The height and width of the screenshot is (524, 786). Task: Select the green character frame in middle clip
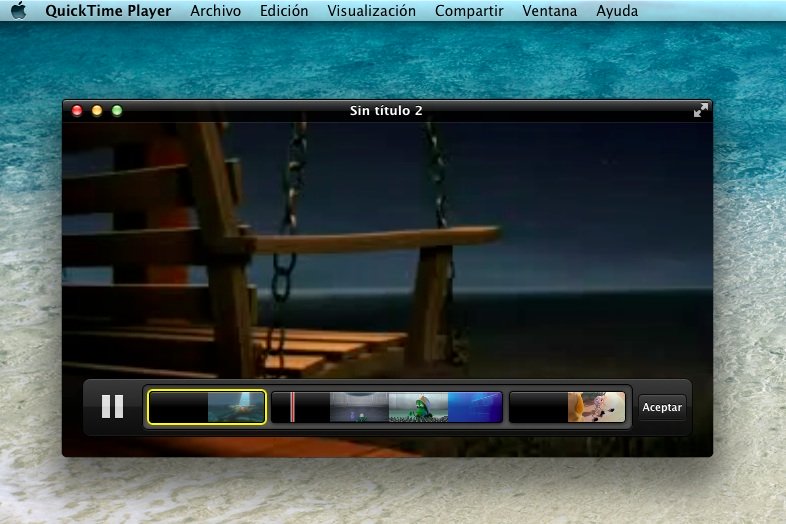click(x=417, y=407)
